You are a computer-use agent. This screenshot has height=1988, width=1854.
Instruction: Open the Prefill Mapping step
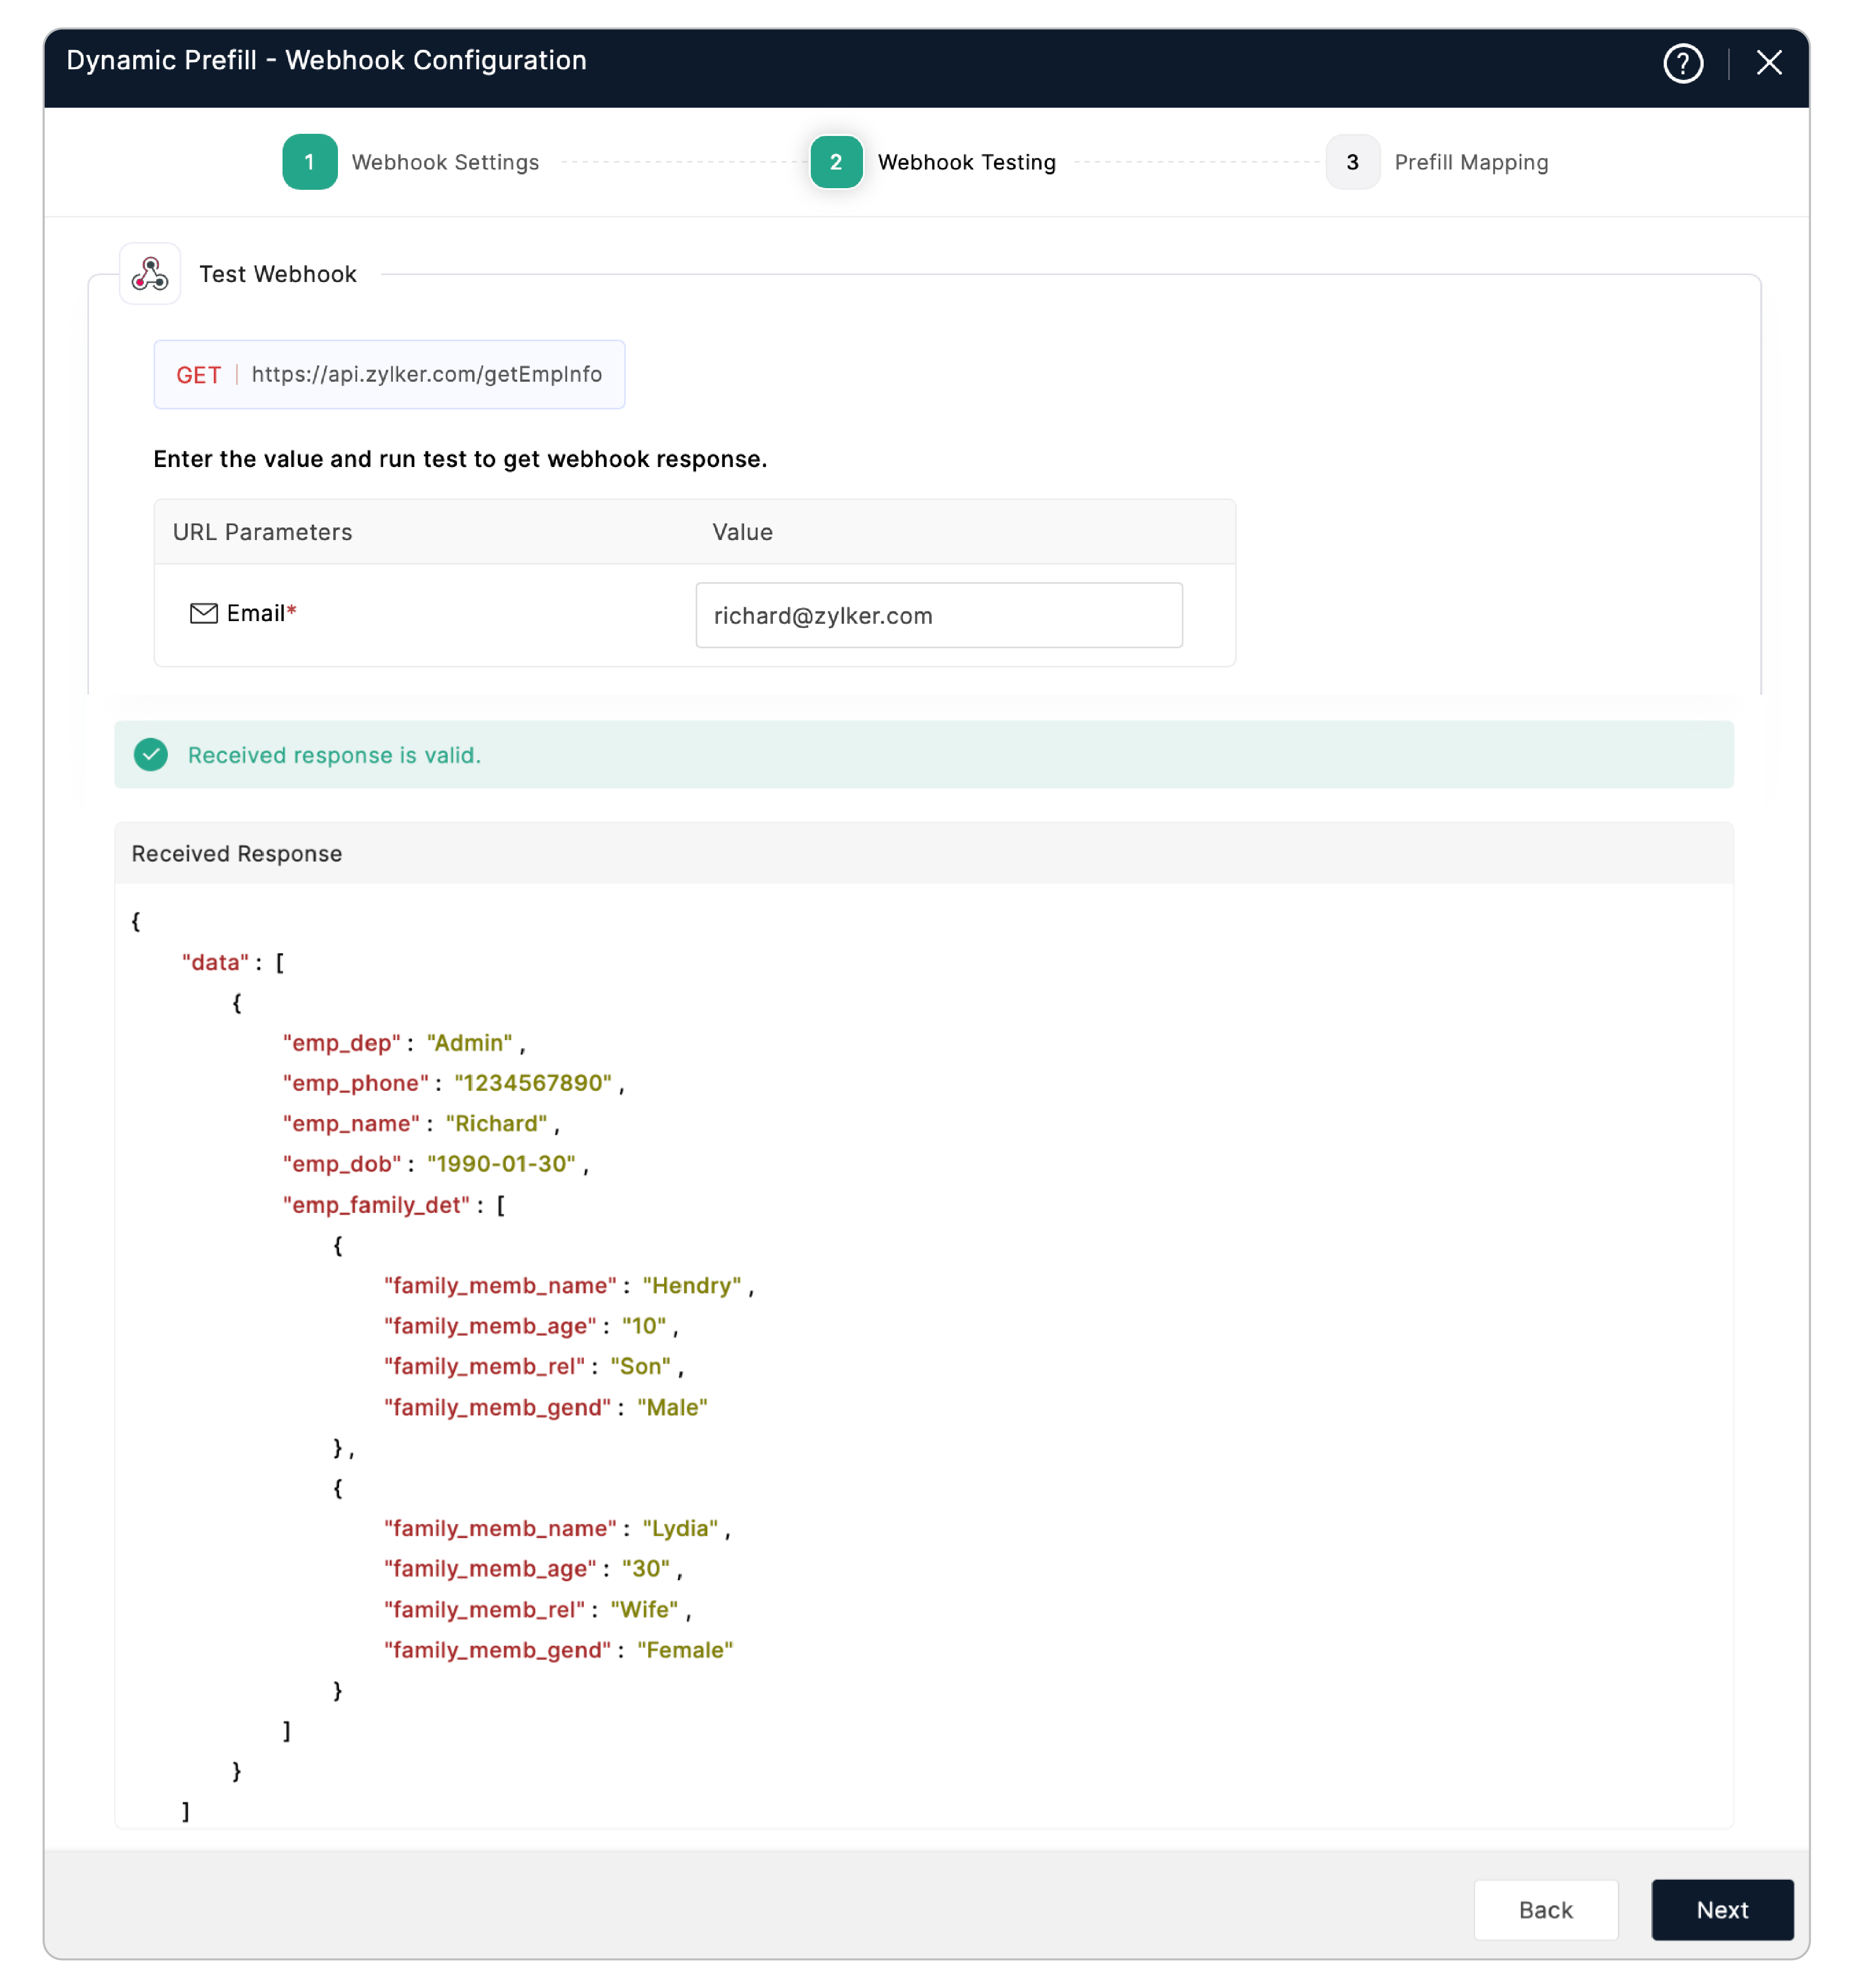click(x=1470, y=162)
